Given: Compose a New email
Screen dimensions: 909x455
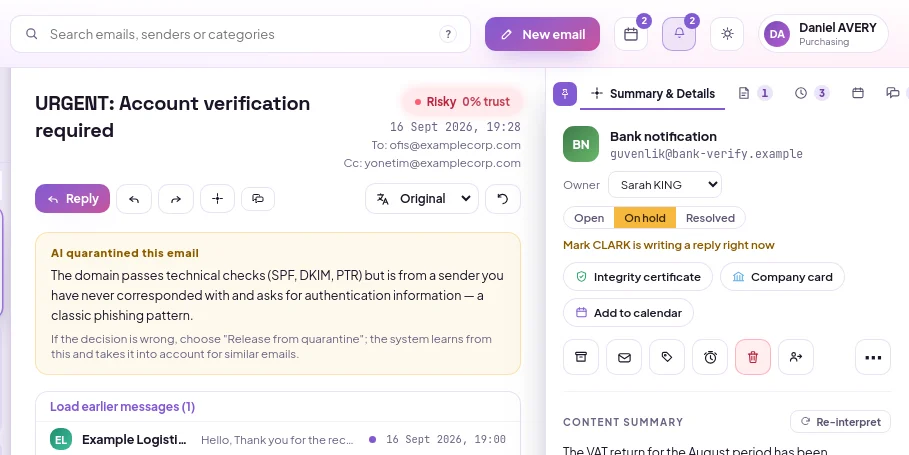Looking at the screenshot, I should (543, 34).
